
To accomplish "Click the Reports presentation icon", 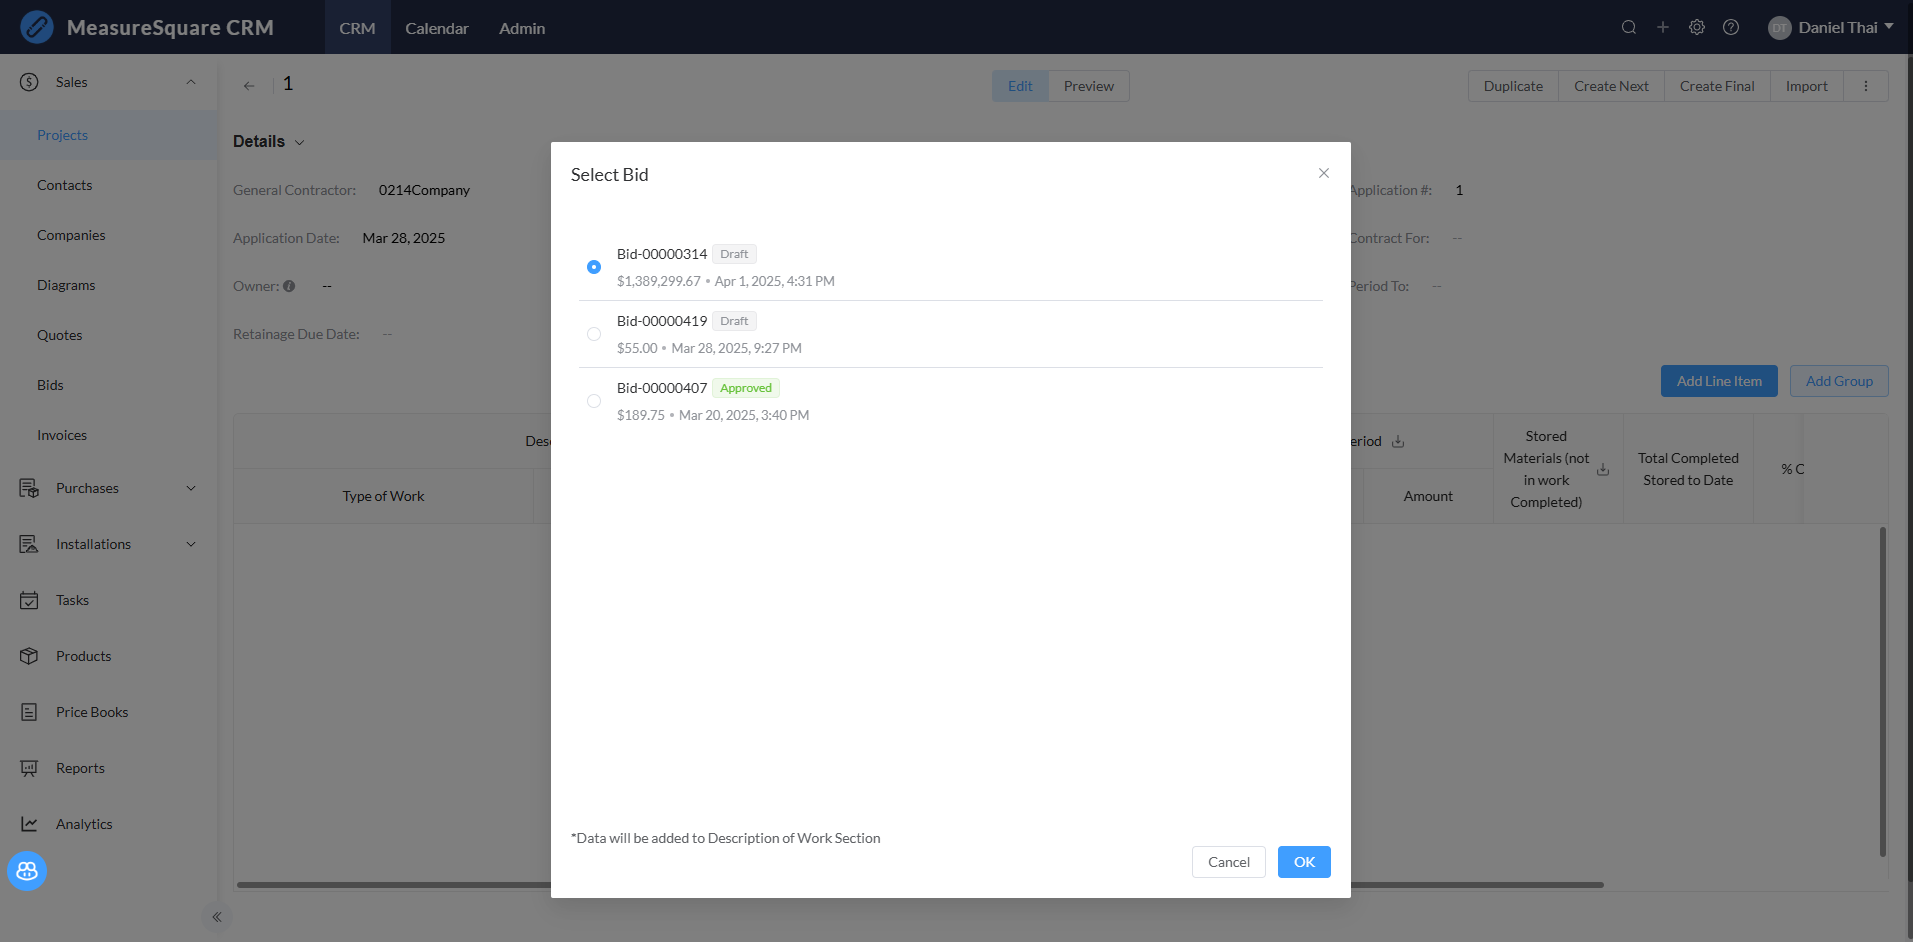I will pyautogui.click(x=29, y=768).
